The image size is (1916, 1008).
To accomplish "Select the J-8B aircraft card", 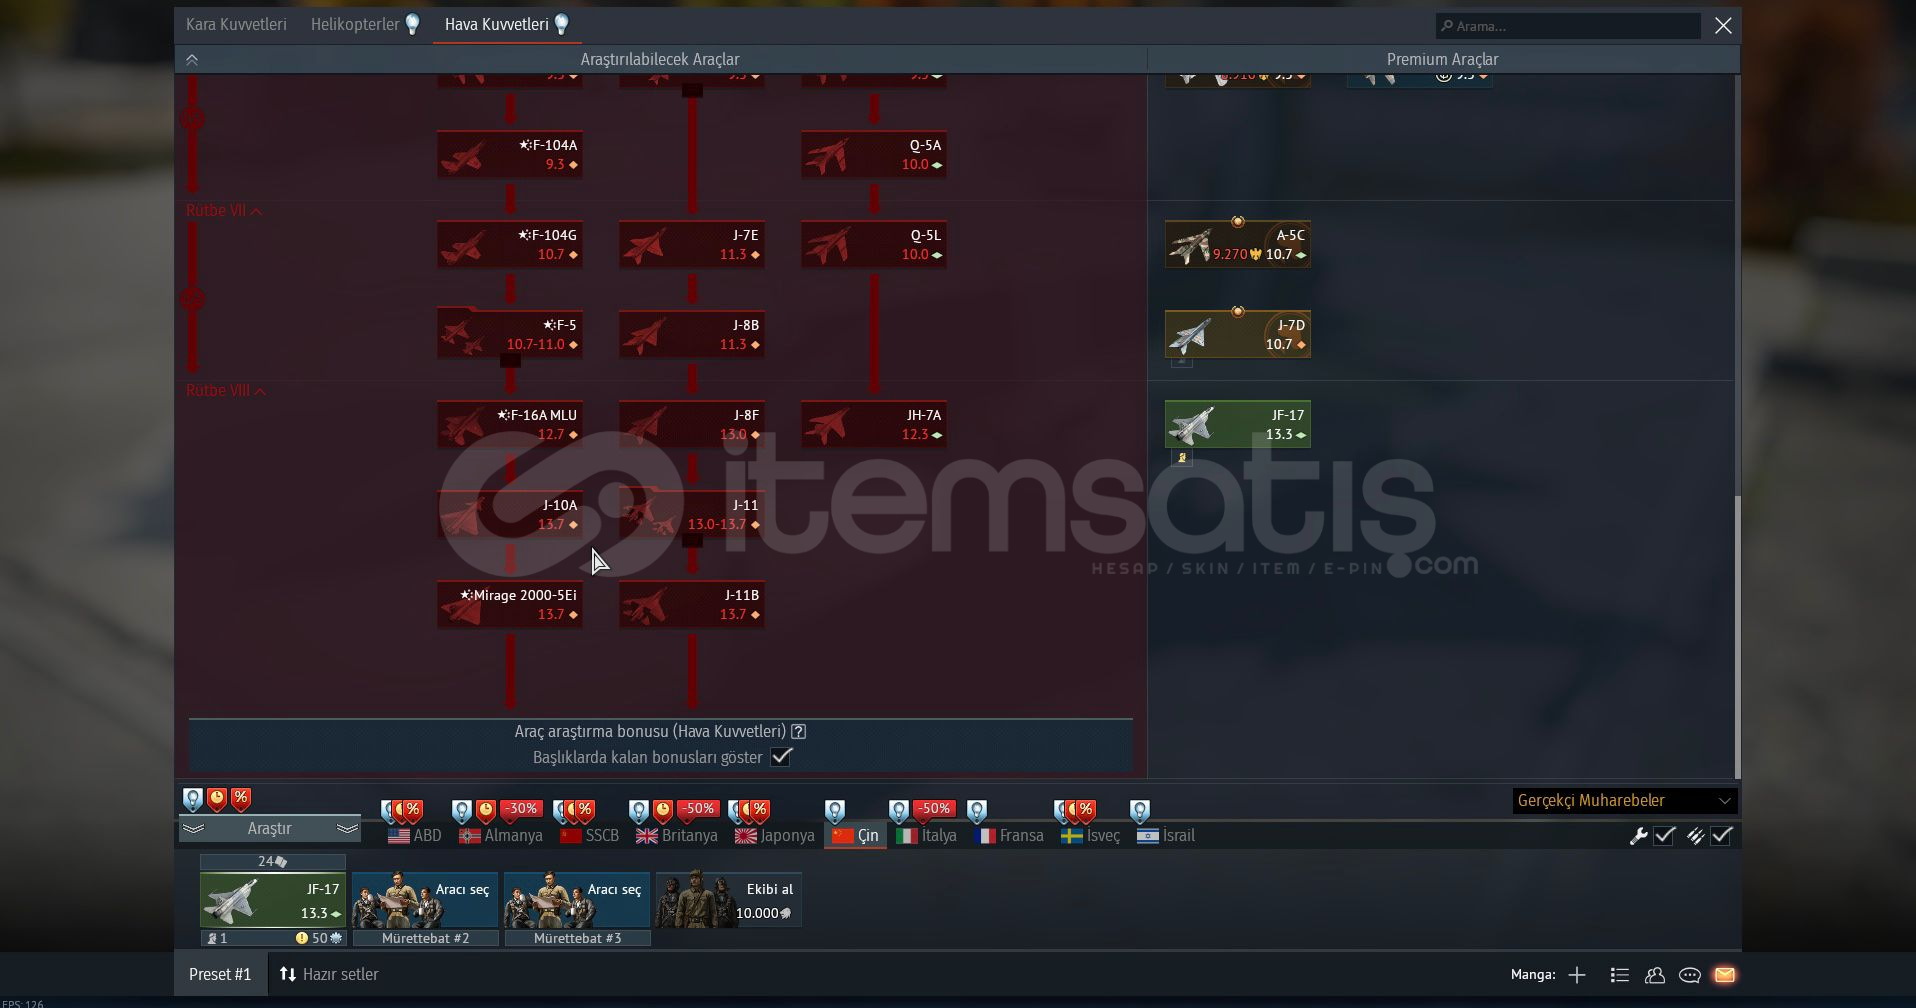I will [692, 334].
